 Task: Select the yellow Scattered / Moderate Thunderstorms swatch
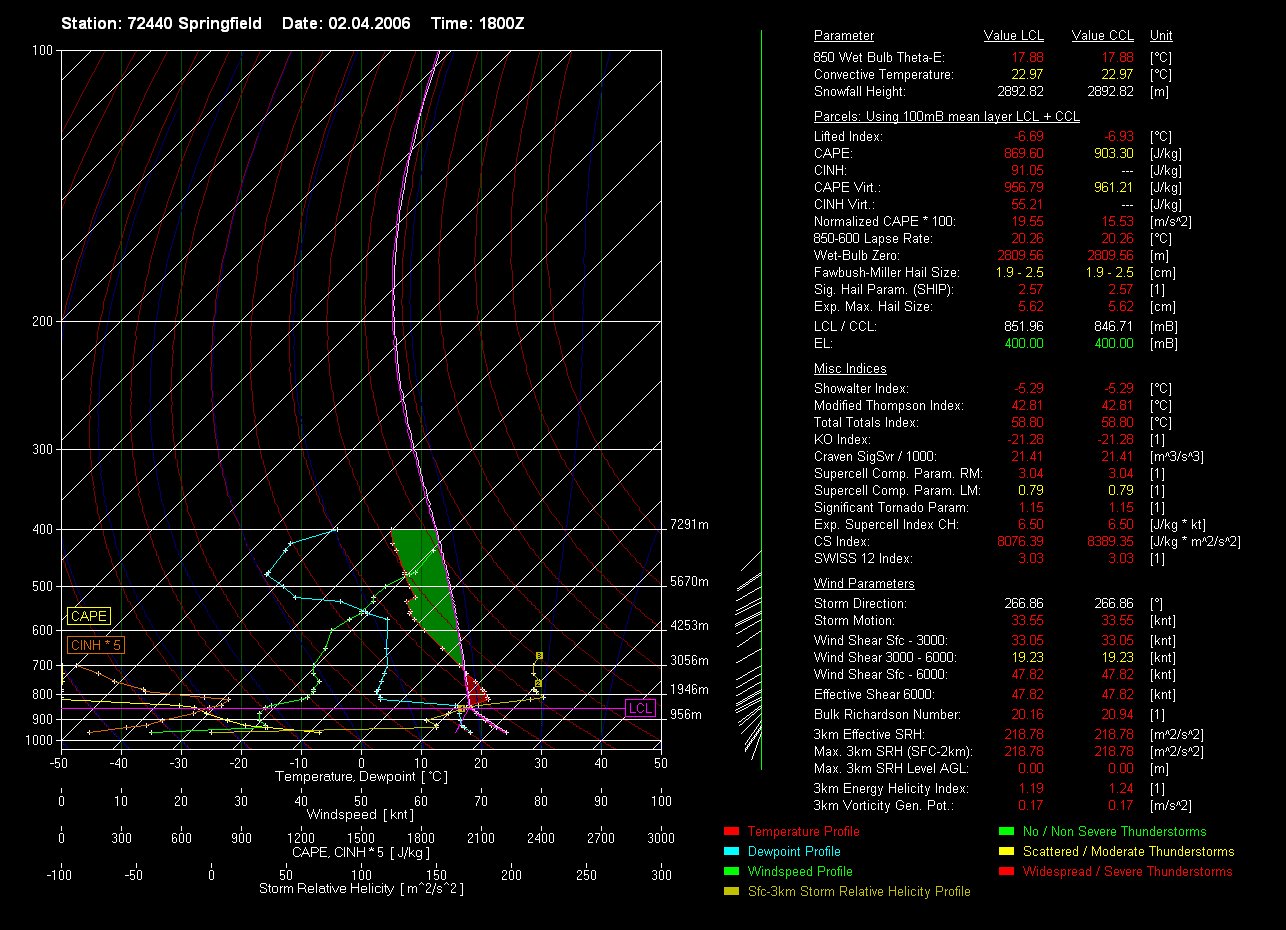[x=1005, y=852]
